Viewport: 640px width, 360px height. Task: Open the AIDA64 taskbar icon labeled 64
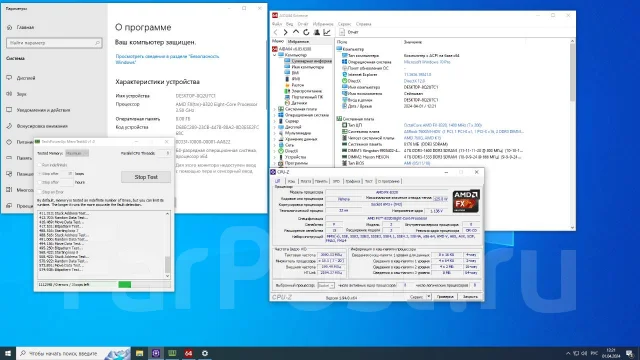tap(188, 353)
